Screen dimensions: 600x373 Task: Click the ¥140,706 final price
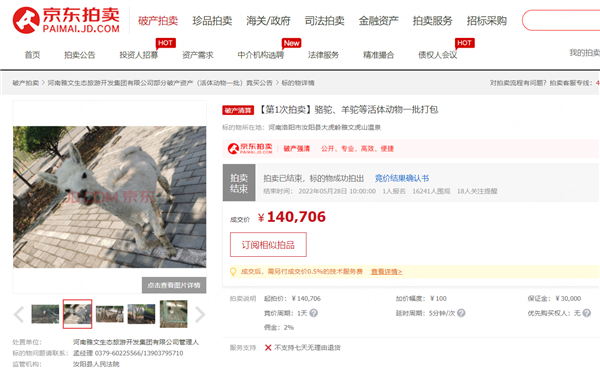coord(292,217)
